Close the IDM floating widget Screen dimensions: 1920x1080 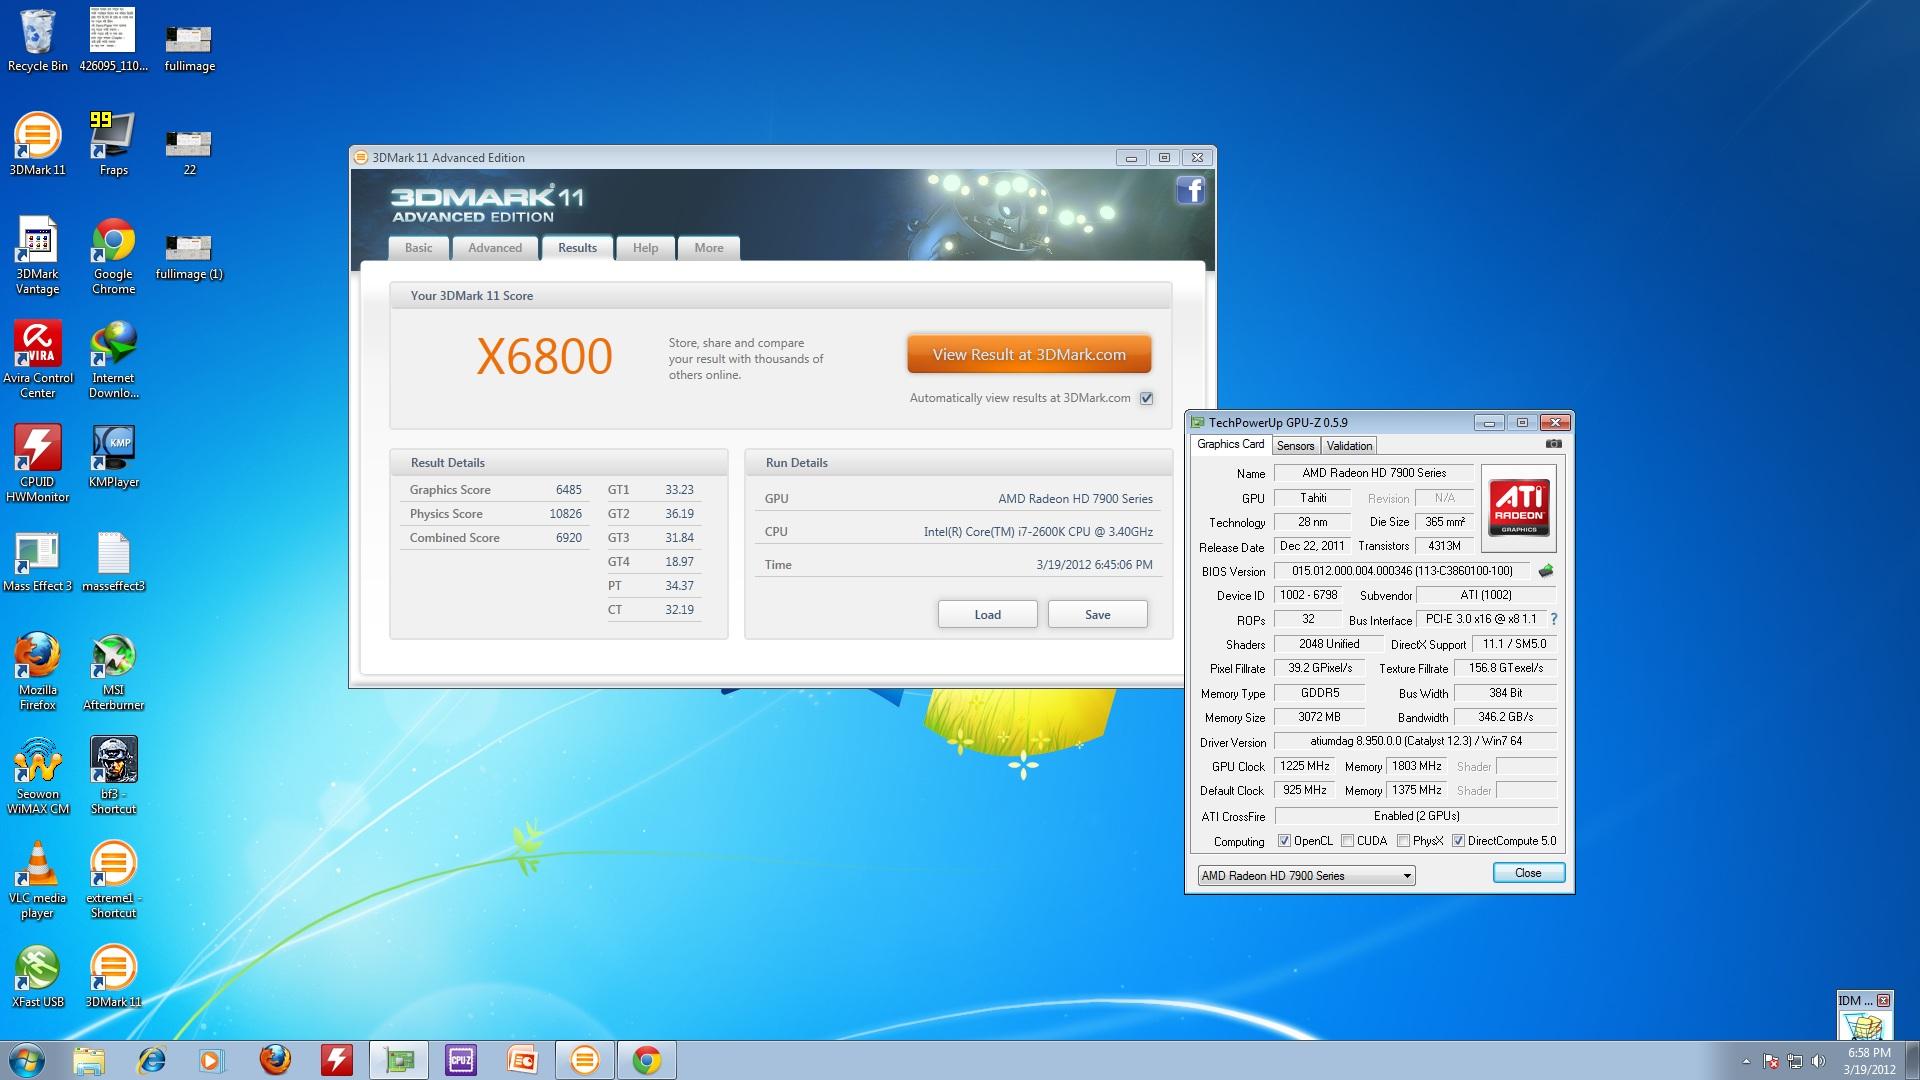click(1883, 1000)
